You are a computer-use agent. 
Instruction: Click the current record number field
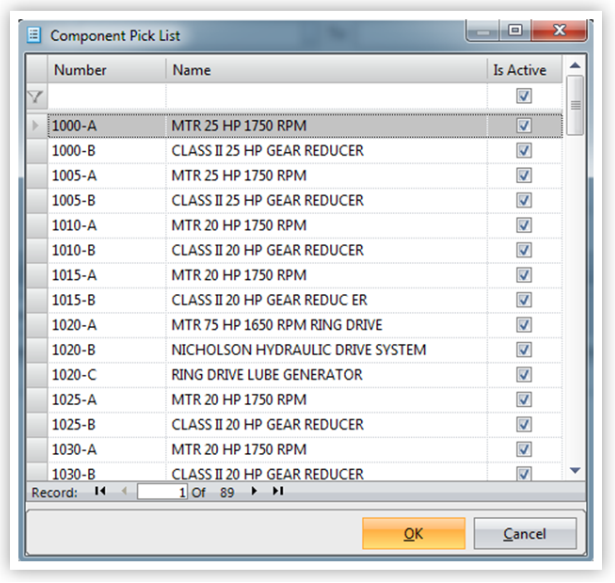[x=162, y=492]
